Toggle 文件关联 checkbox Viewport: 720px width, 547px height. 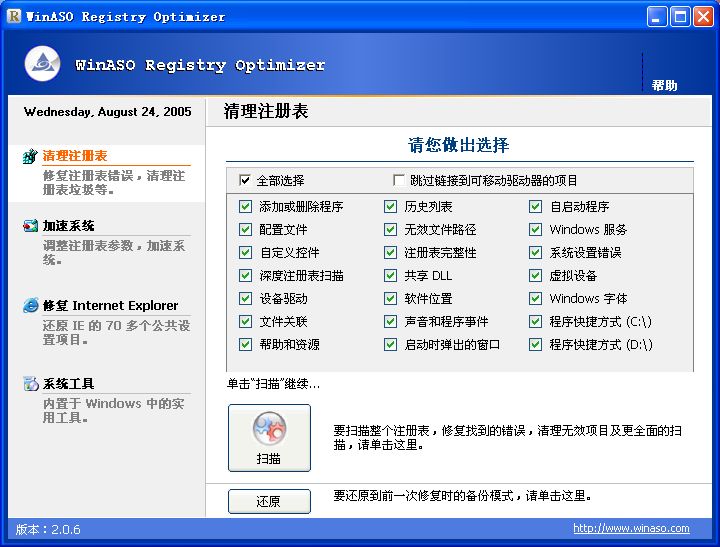(246, 321)
